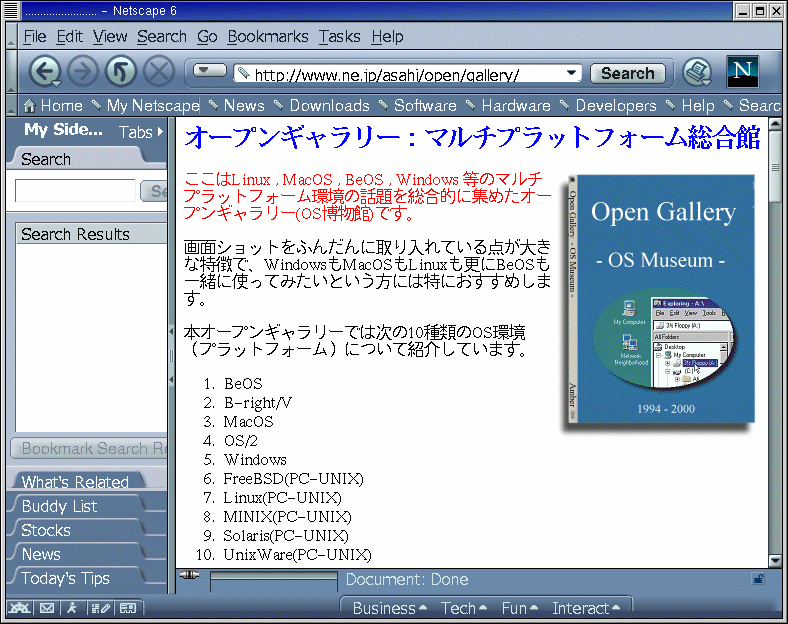
Task: Click the Netscape N logo throbber
Action: tap(742, 72)
